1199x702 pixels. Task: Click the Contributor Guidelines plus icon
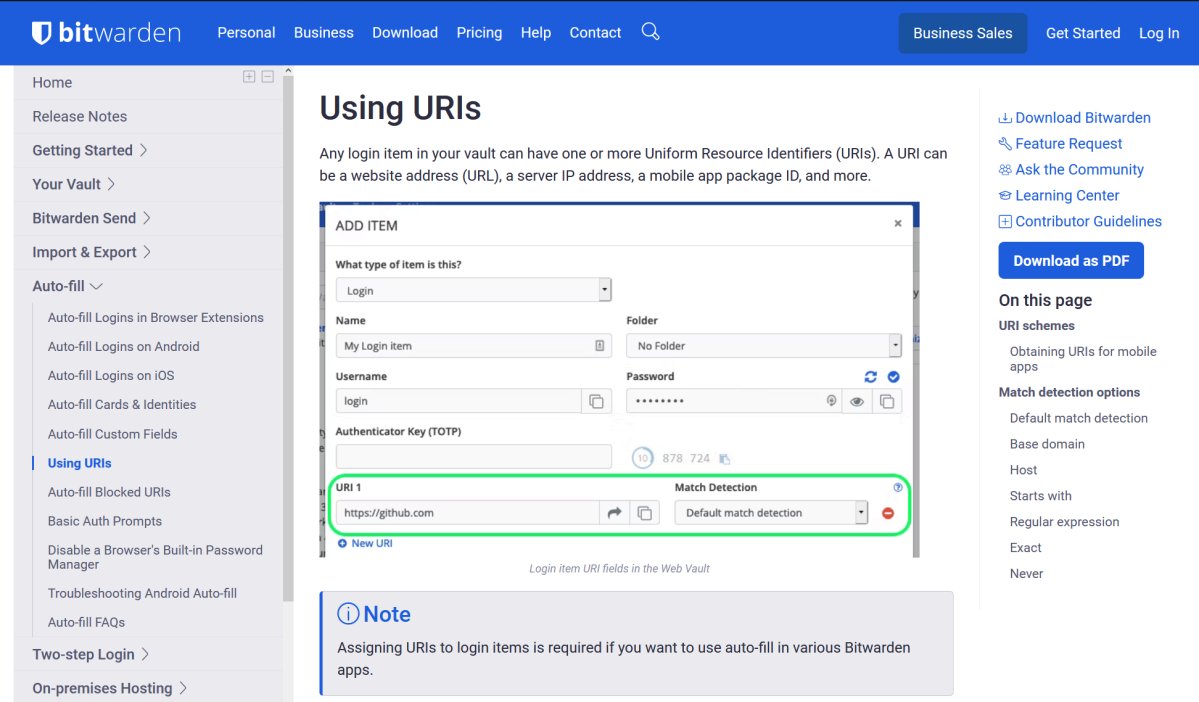pyautogui.click(x=1005, y=222)
